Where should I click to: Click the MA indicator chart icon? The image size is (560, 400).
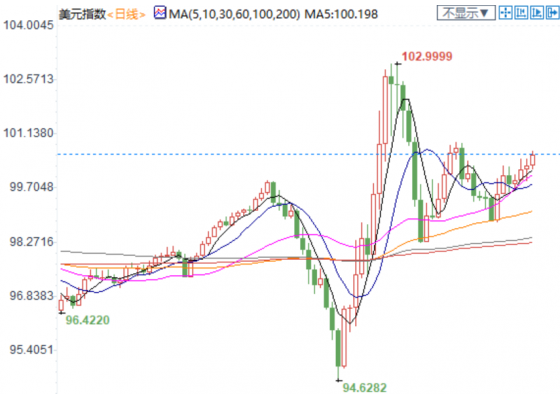[x=160, y=13]
